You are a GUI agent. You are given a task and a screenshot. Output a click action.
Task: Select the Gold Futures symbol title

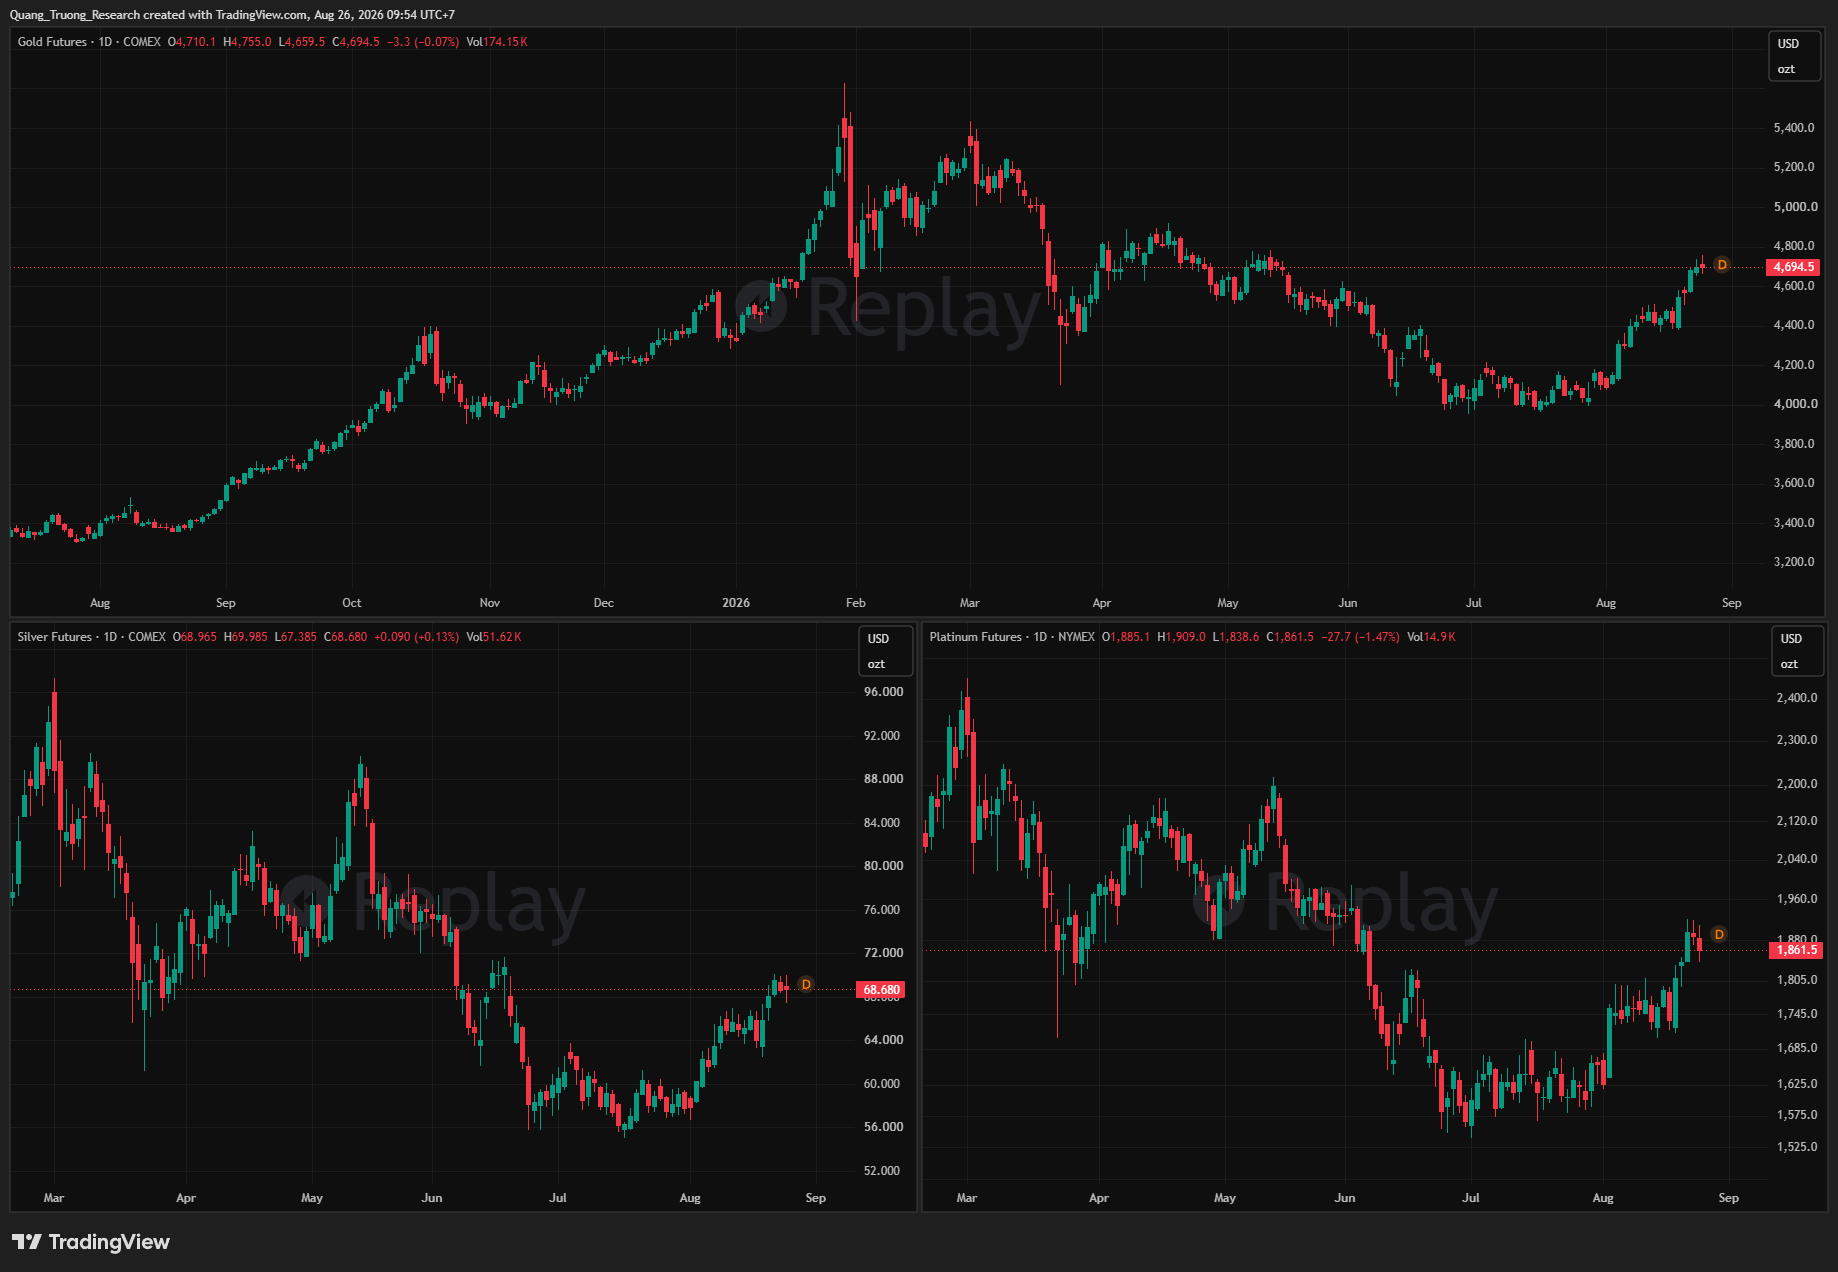(x=52, y=42)
